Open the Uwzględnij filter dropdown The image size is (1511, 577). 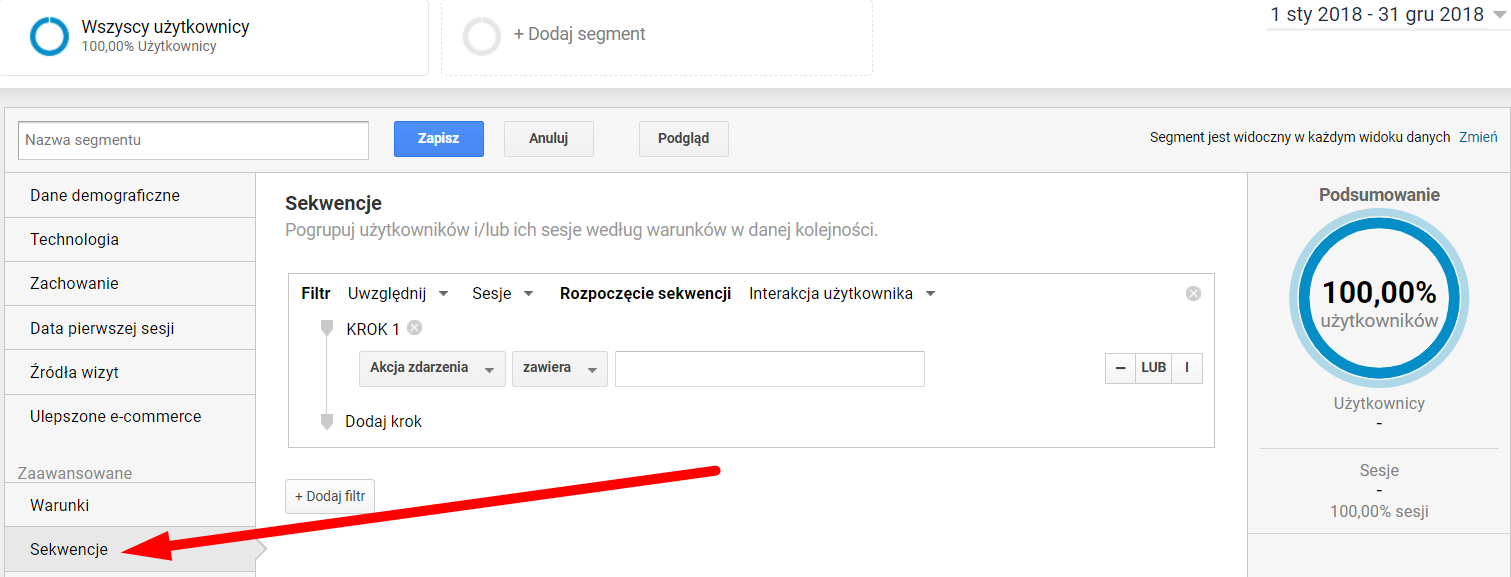(398, 294)
